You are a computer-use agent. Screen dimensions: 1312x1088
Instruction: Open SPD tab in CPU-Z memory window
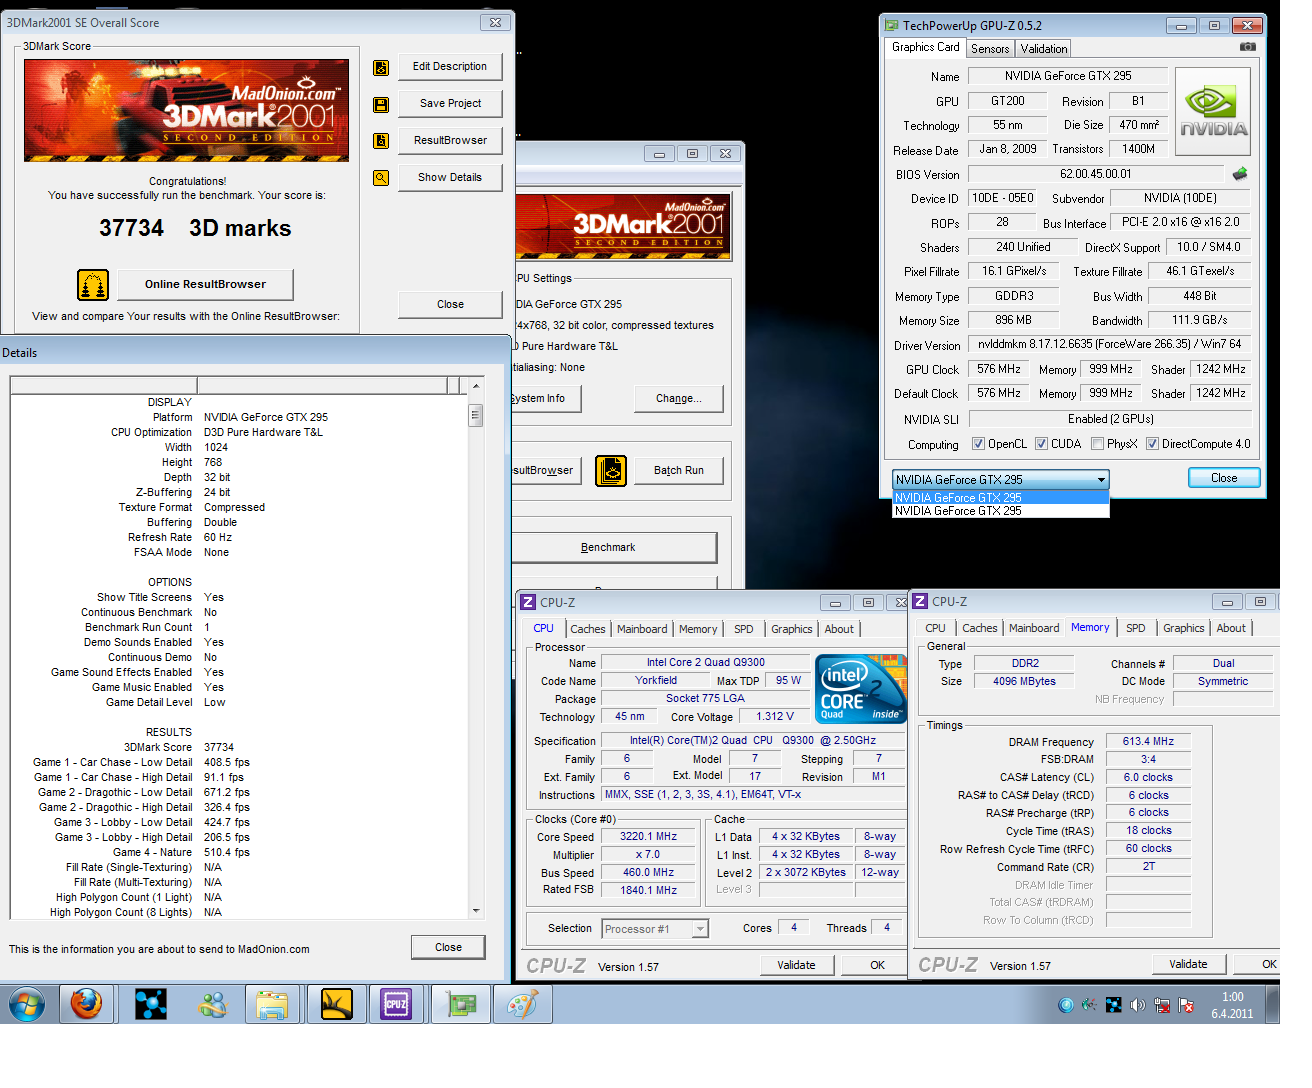pos(1136,628)
